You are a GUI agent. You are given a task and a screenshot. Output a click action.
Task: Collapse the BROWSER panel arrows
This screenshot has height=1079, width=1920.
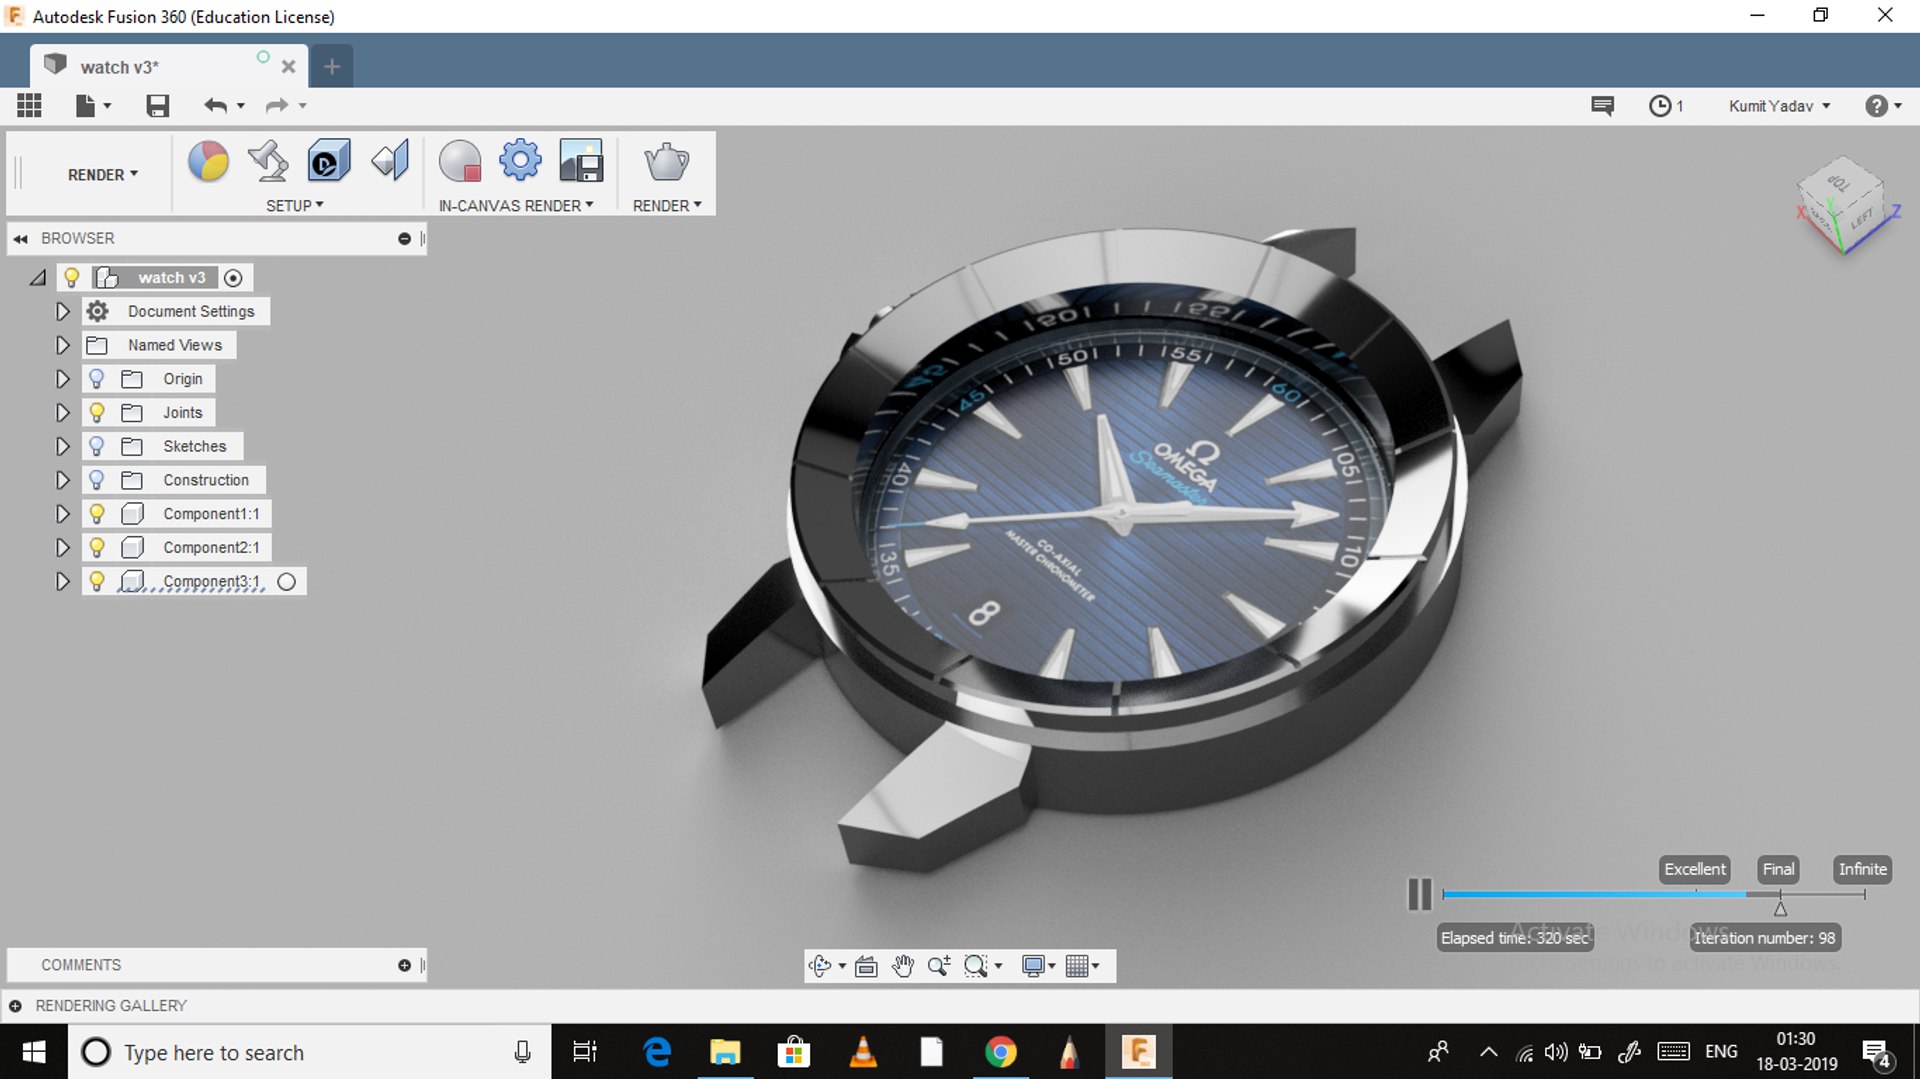(20, 239)
